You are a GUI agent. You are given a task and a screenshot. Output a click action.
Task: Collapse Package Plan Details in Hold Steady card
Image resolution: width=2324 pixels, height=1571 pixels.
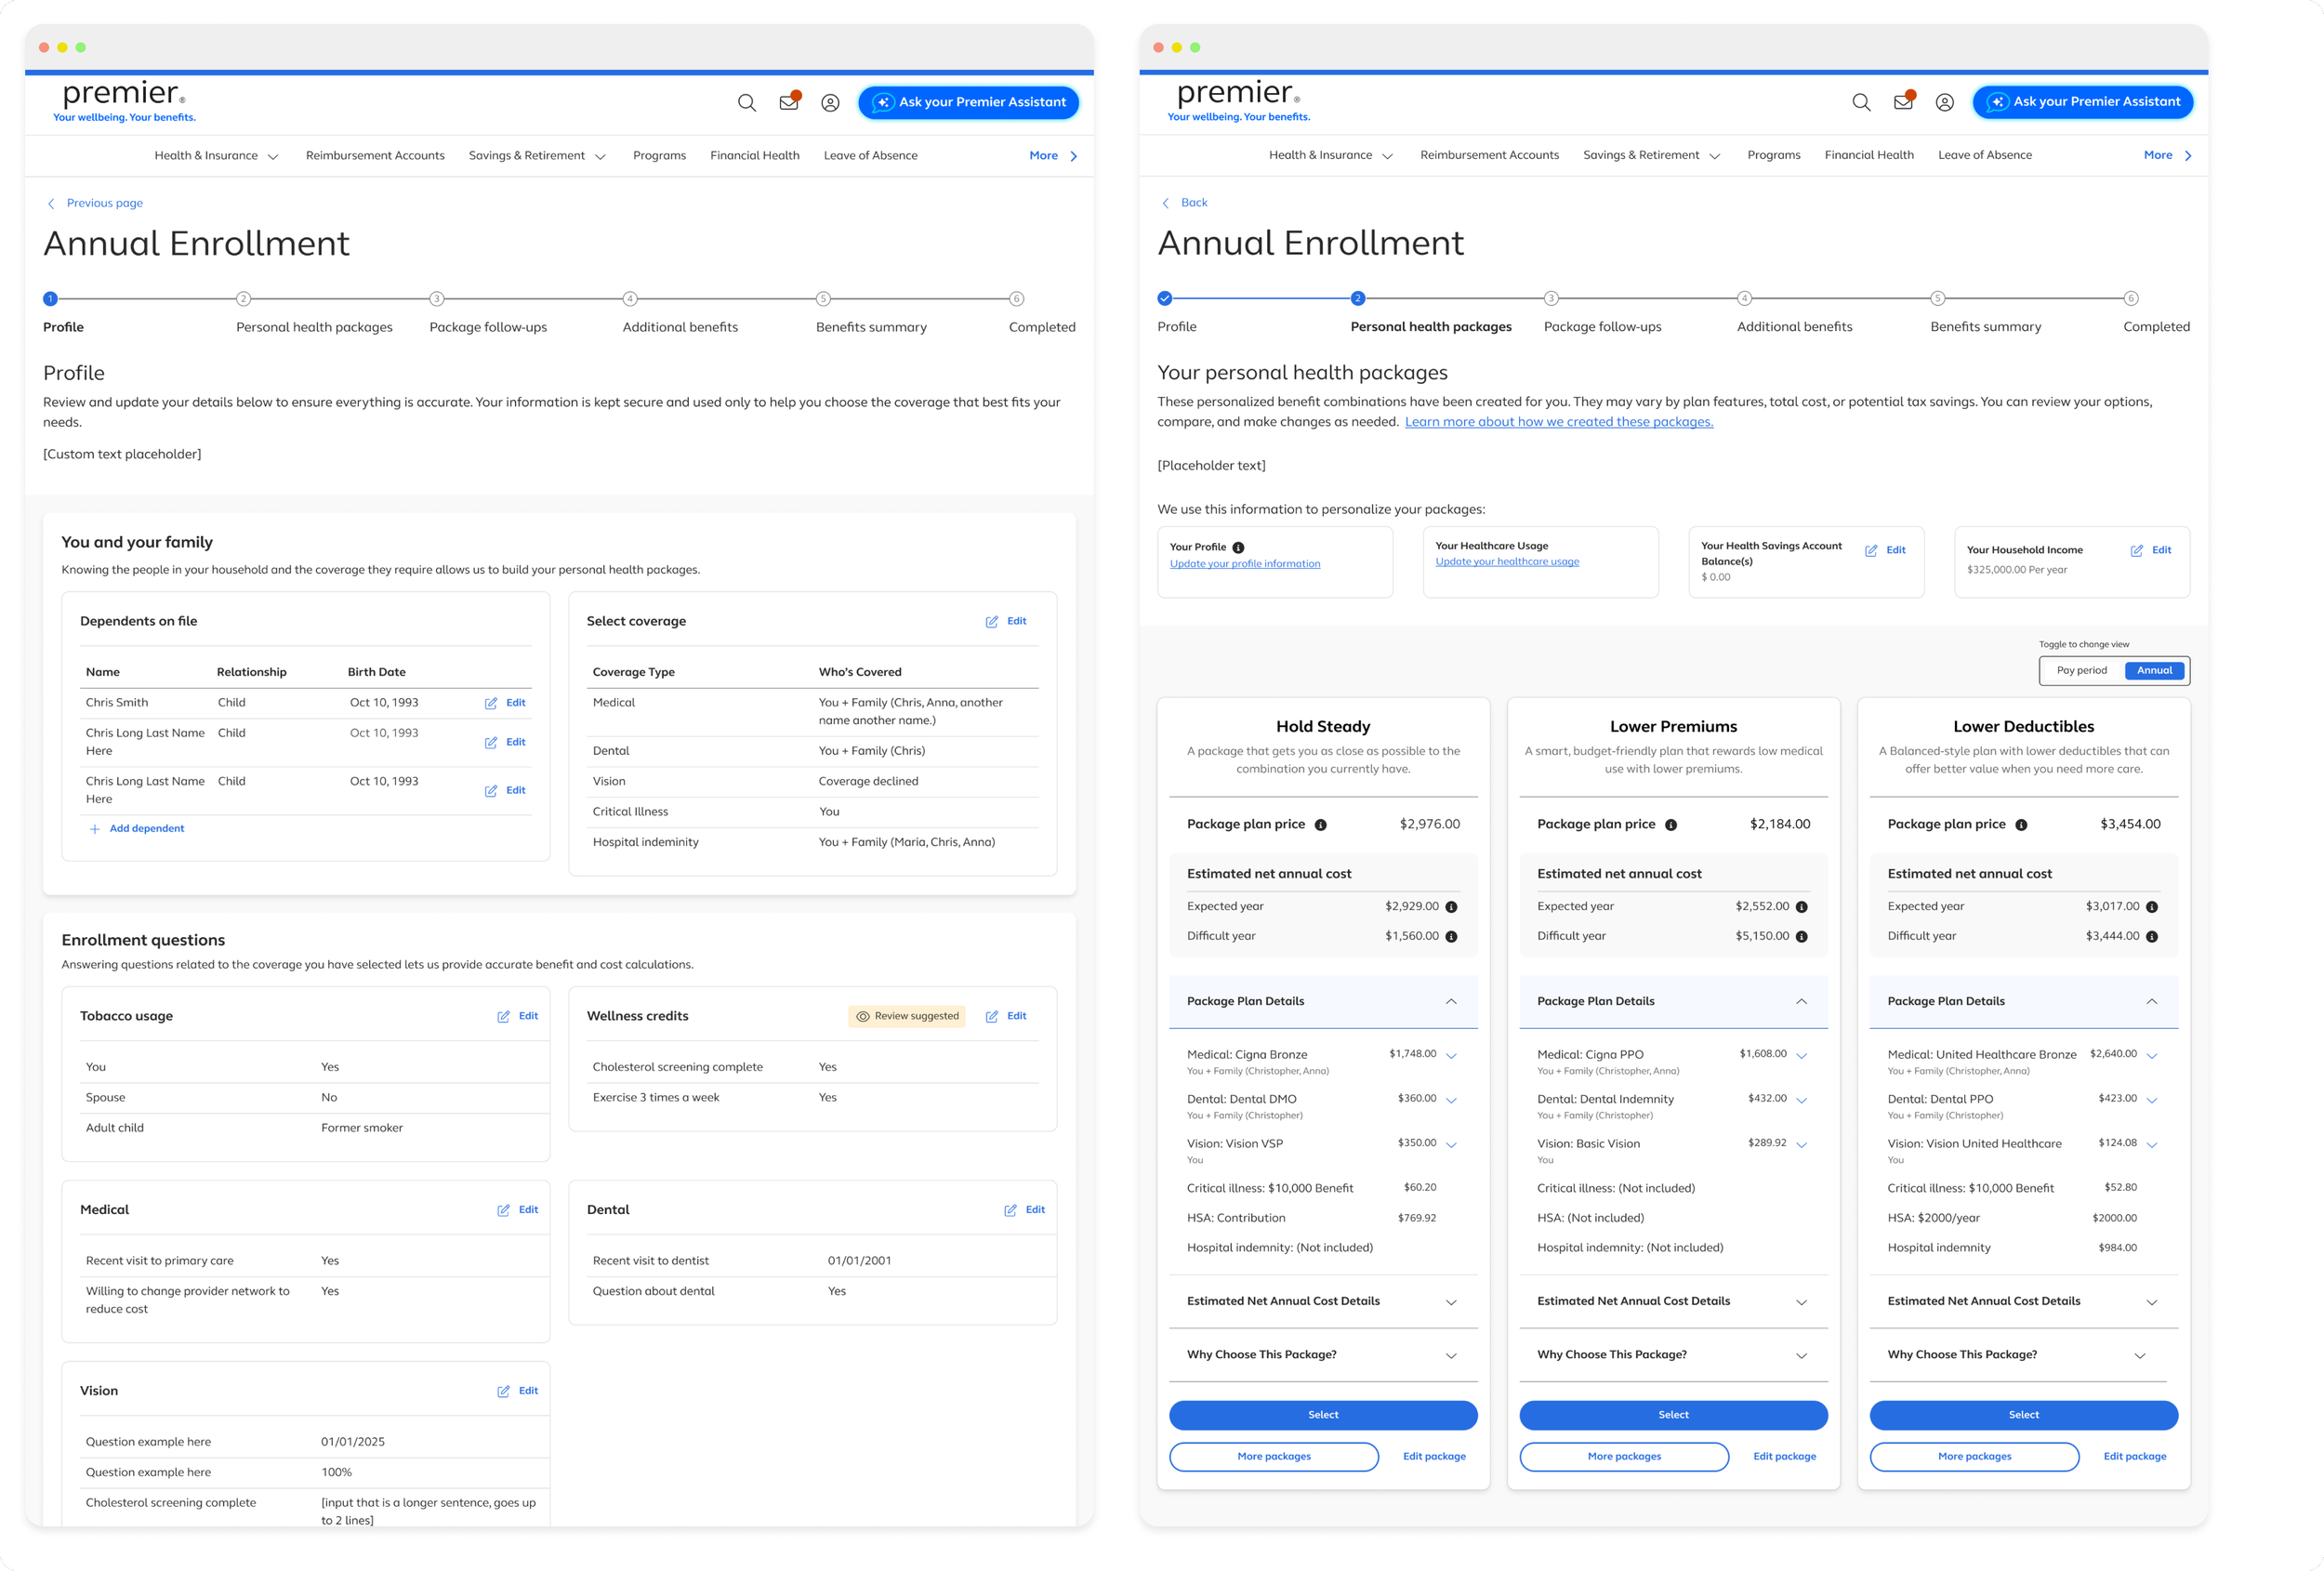(1450, 1002)
